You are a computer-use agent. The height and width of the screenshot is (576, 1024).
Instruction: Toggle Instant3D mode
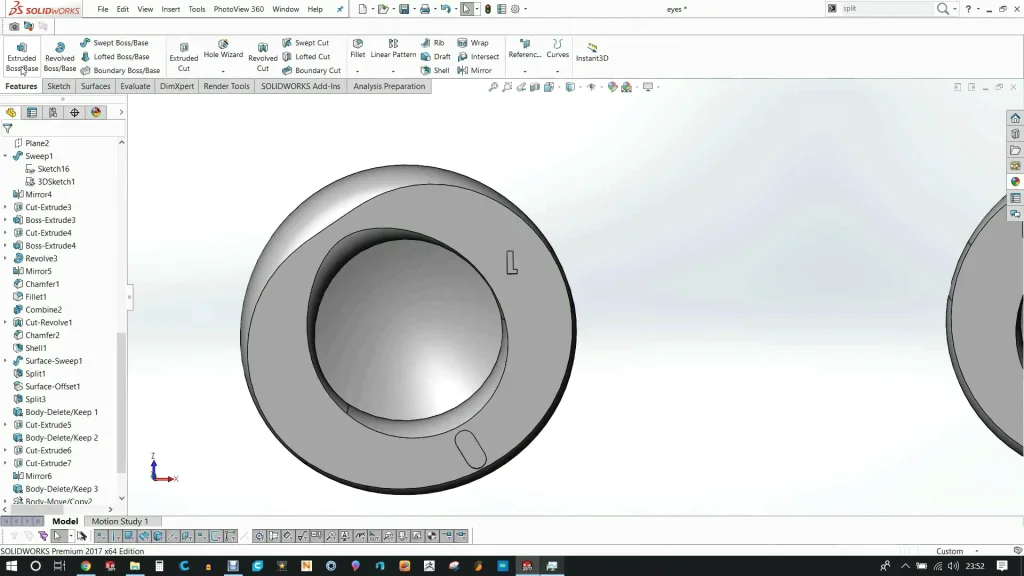point(592,51)
